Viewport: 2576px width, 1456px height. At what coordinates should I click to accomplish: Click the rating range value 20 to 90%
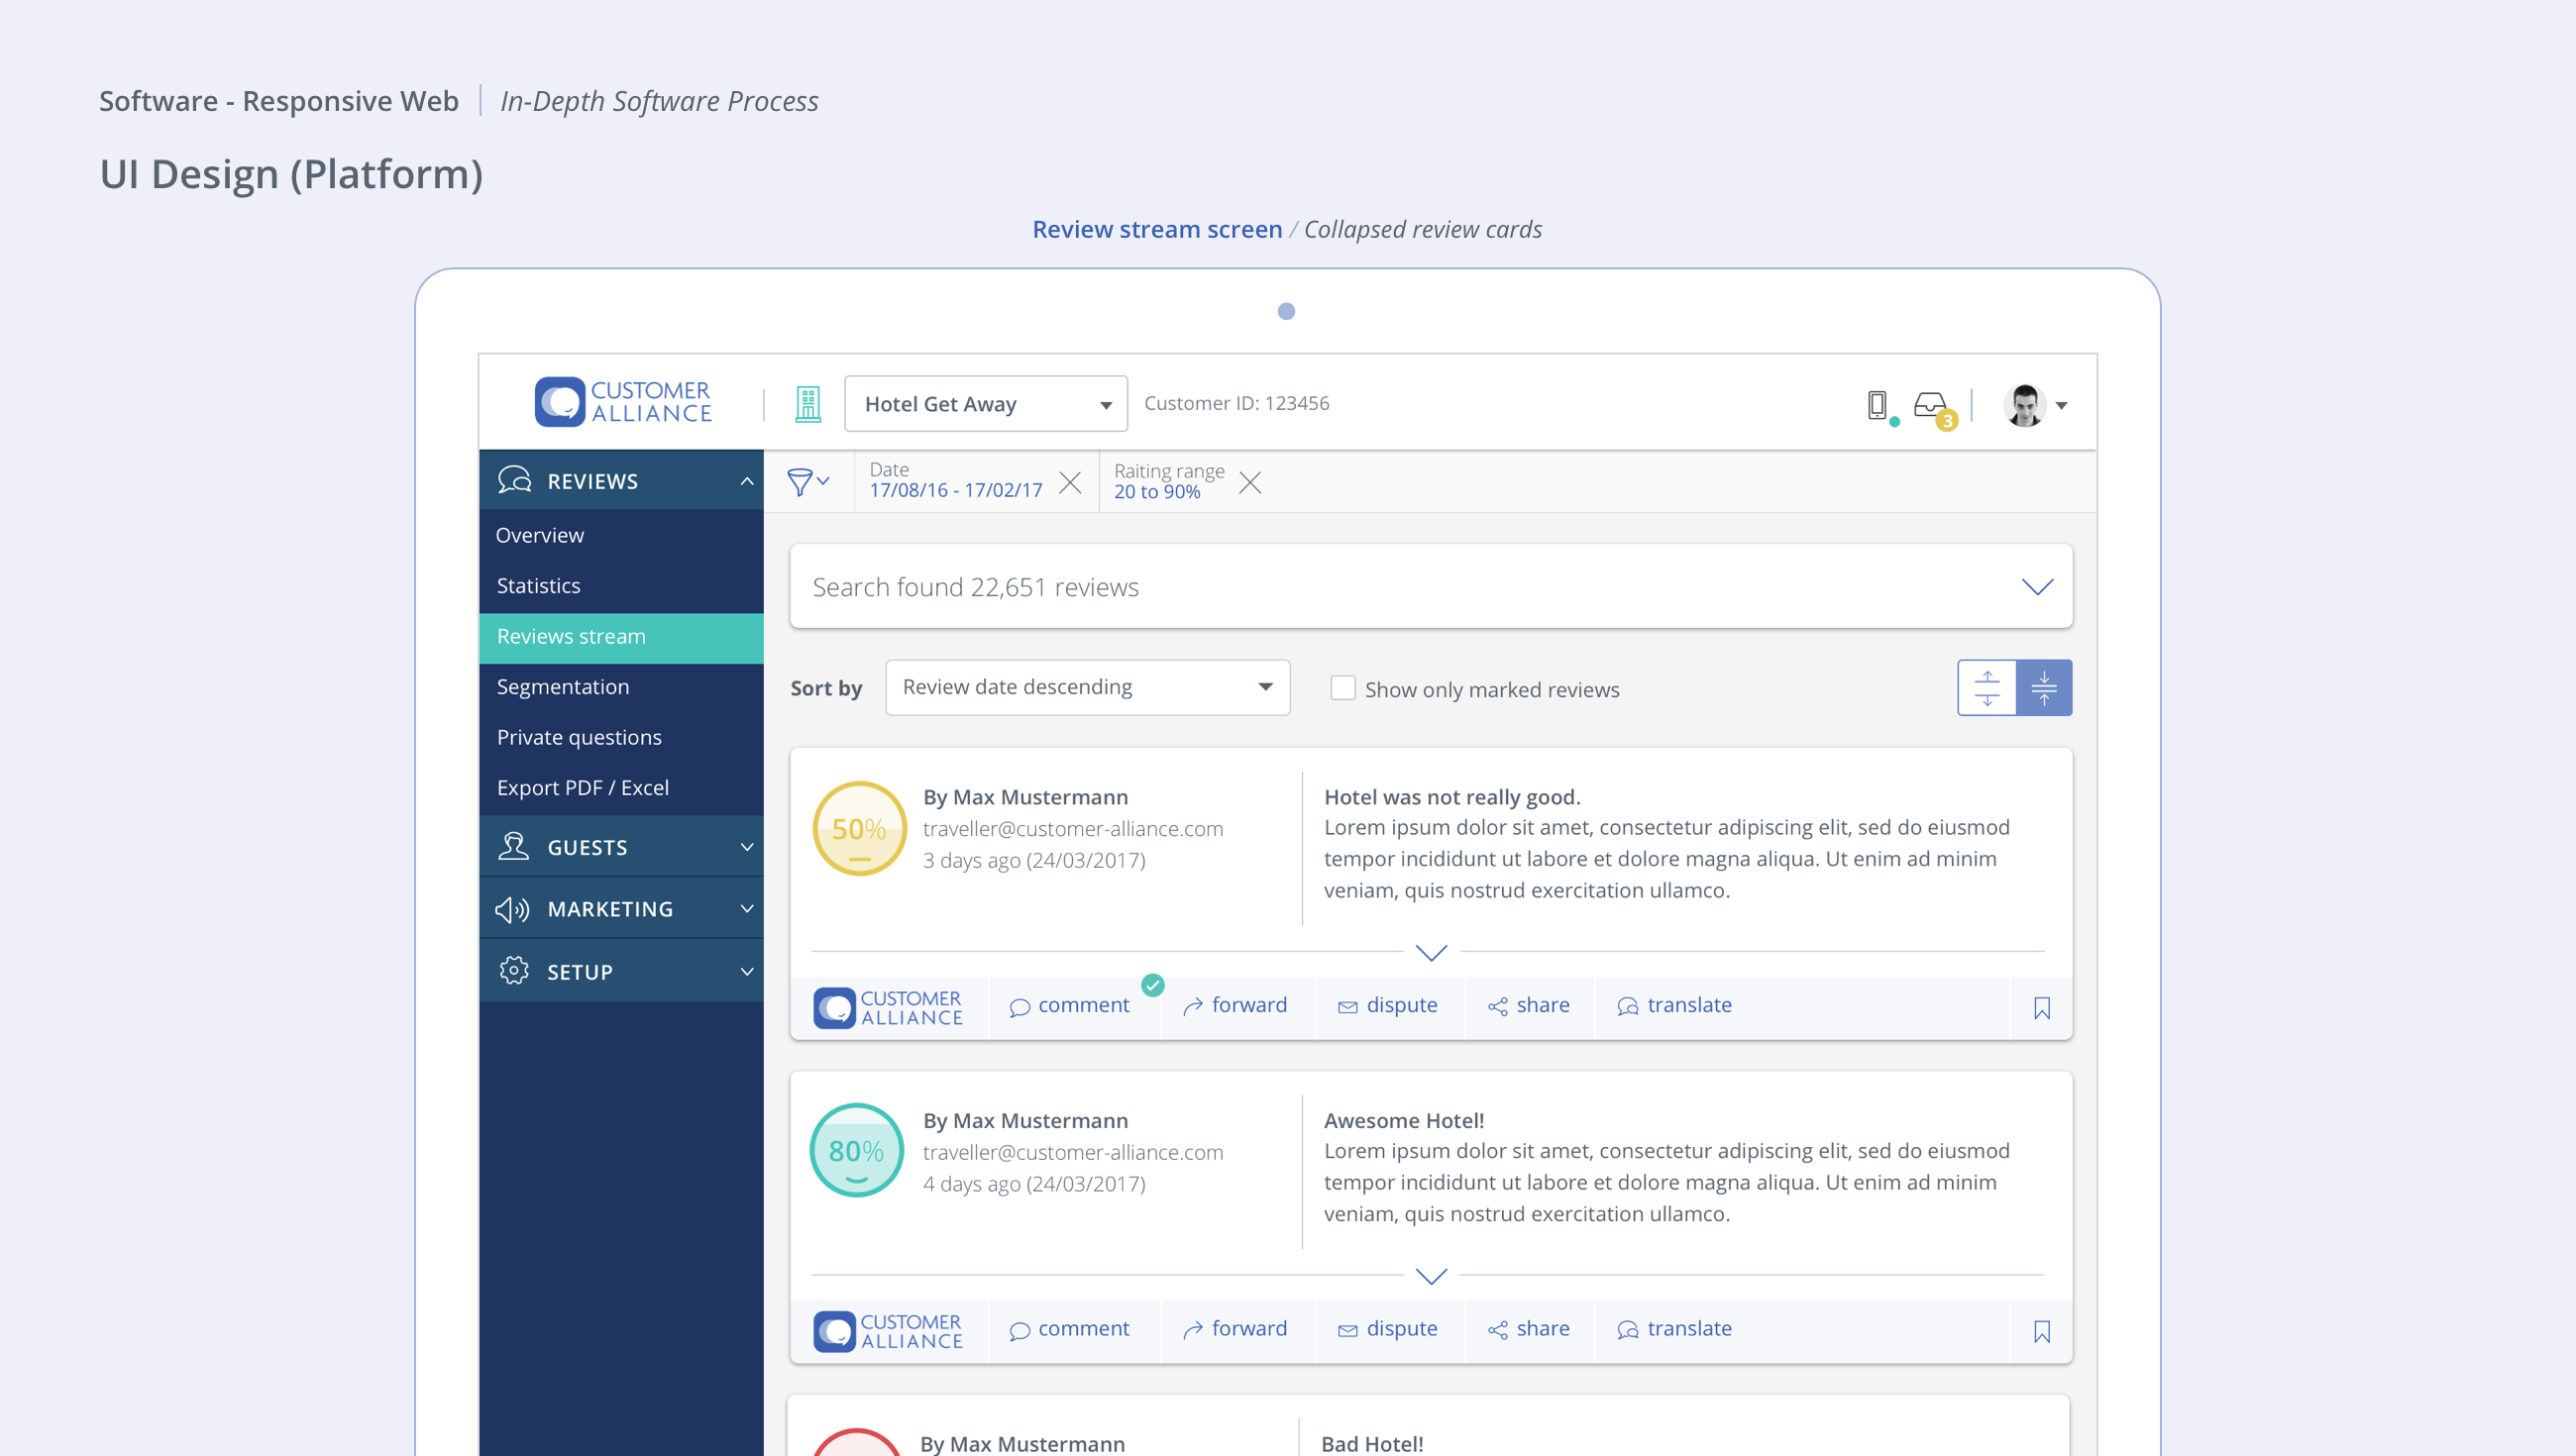1157,492
